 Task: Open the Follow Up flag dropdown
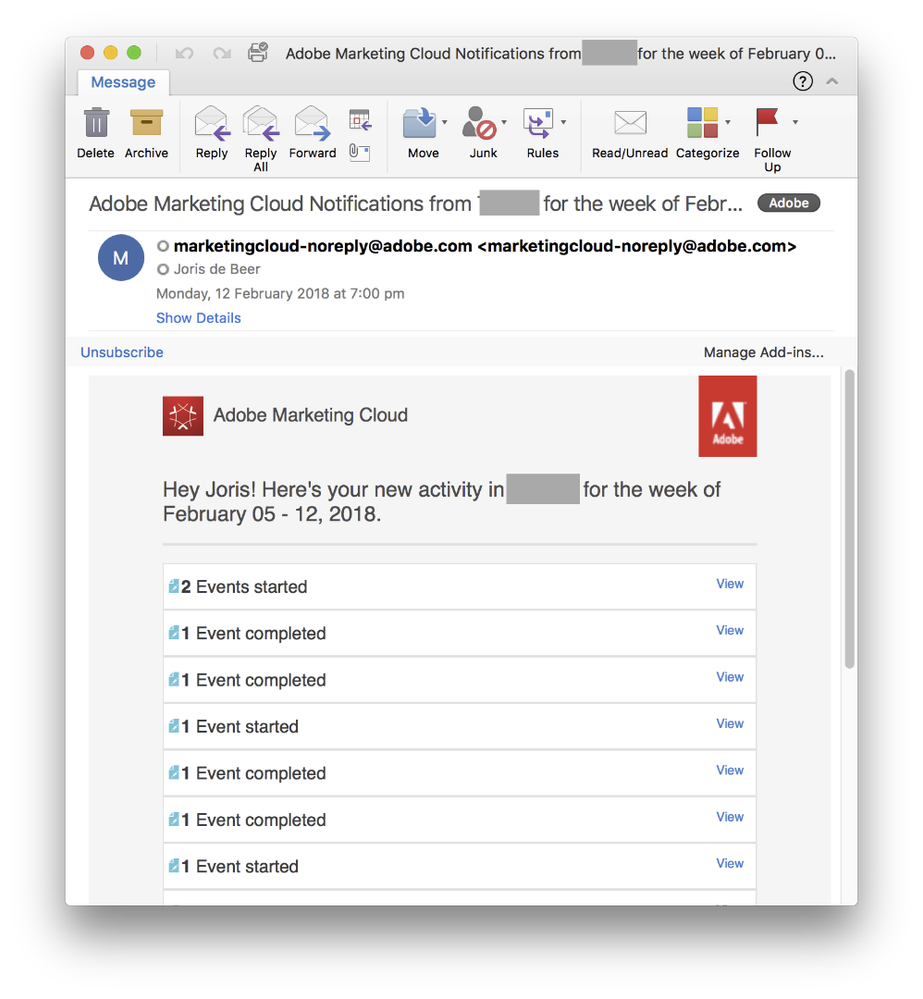pos(795,122)
